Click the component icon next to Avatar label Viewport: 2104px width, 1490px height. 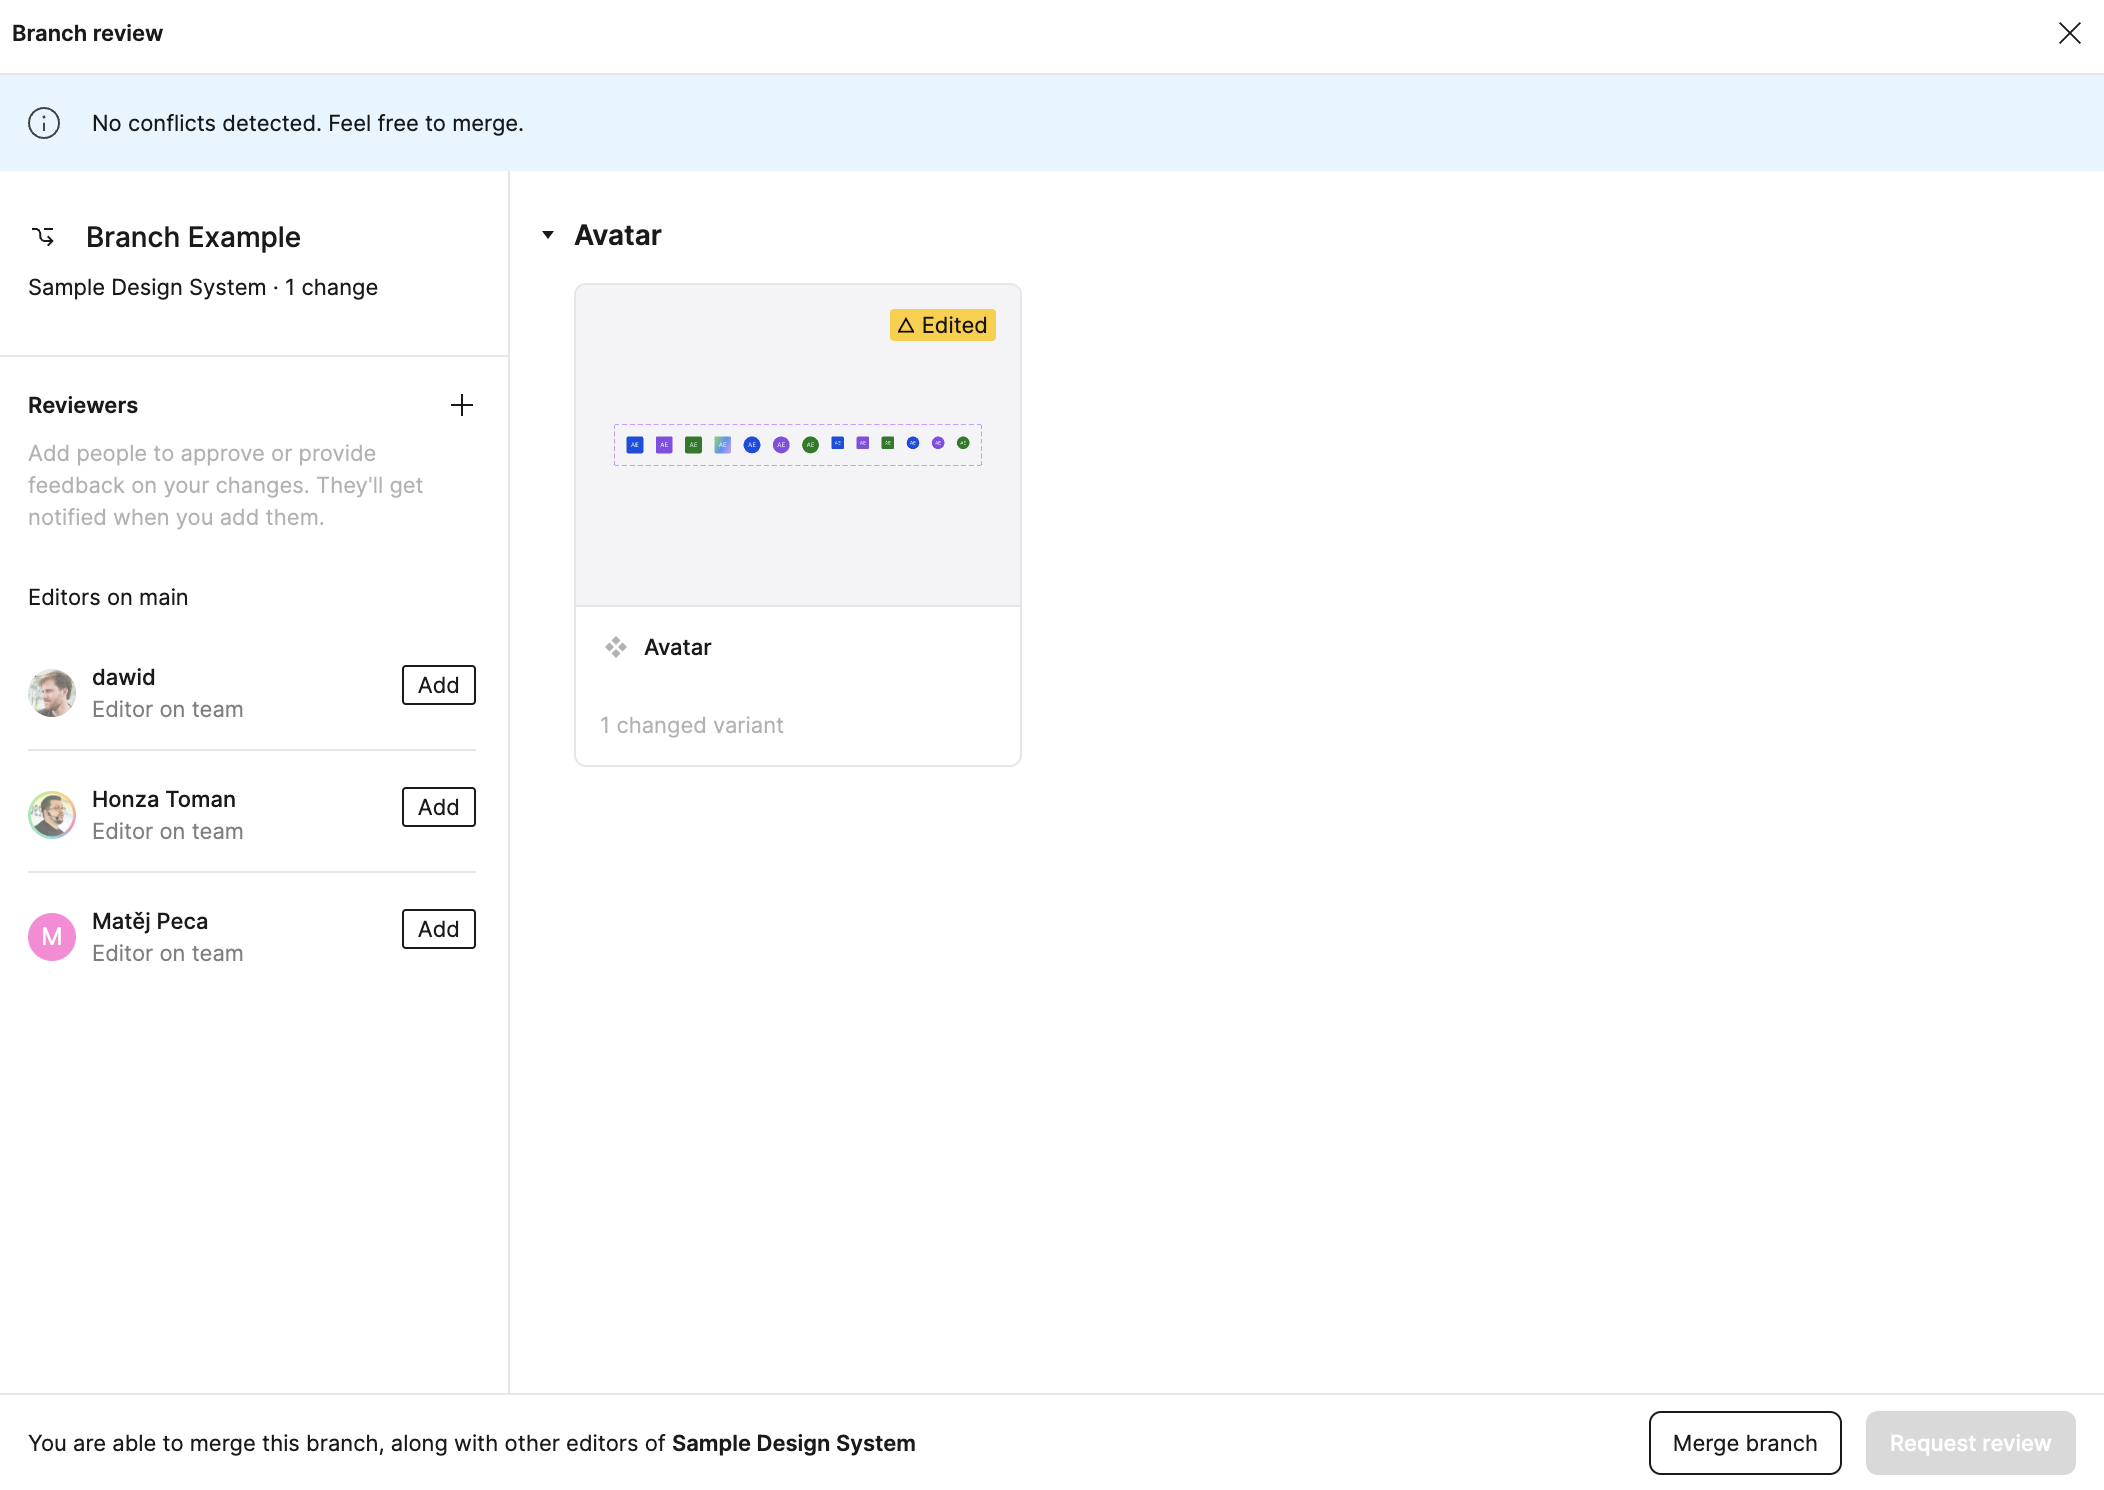(x=616, y=647)
